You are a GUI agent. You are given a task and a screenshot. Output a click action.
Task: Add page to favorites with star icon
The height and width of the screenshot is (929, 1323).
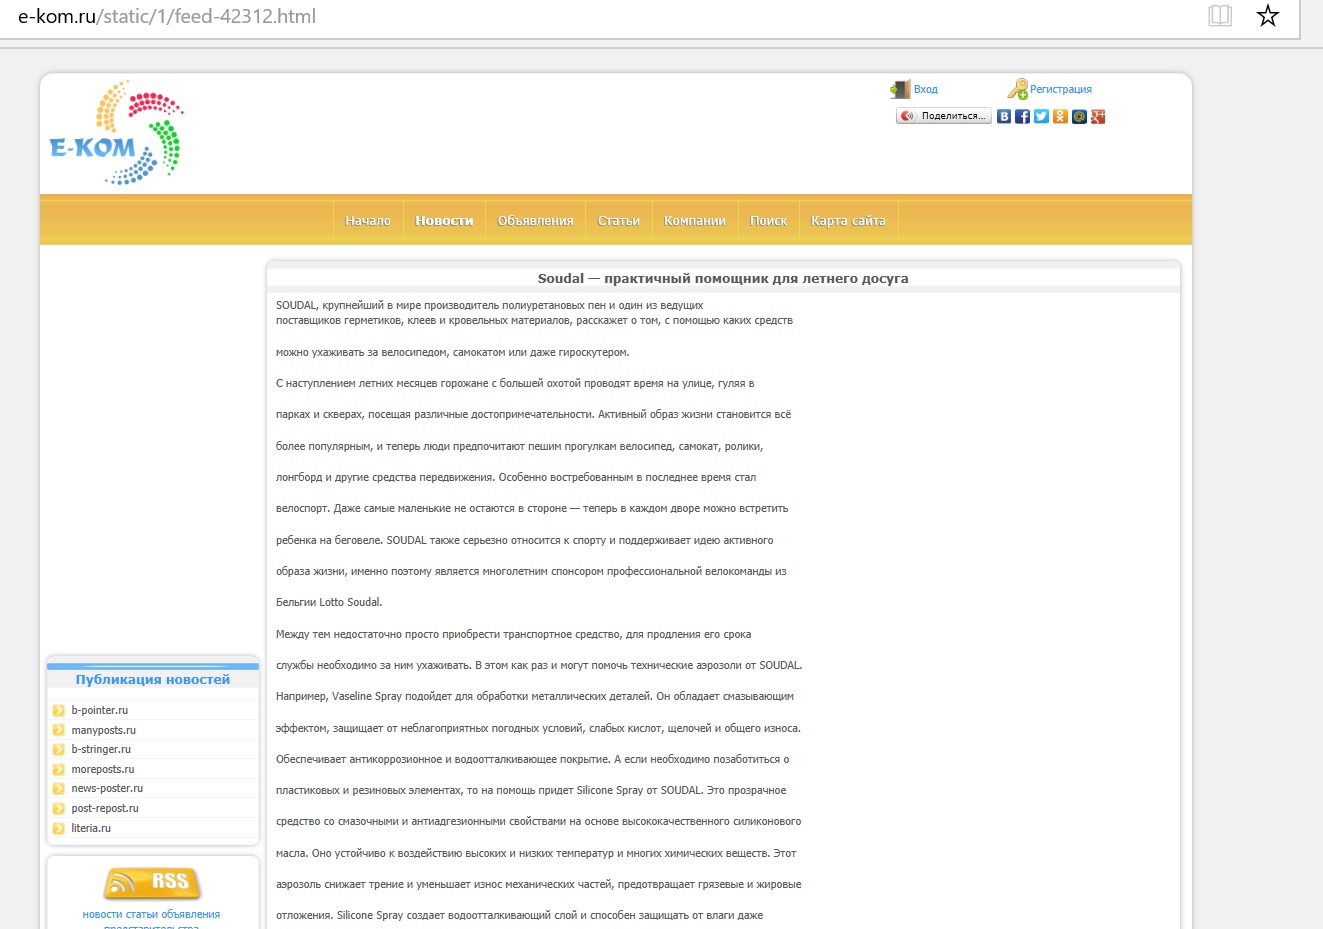pyautogui.click(x=1268, y=16)
